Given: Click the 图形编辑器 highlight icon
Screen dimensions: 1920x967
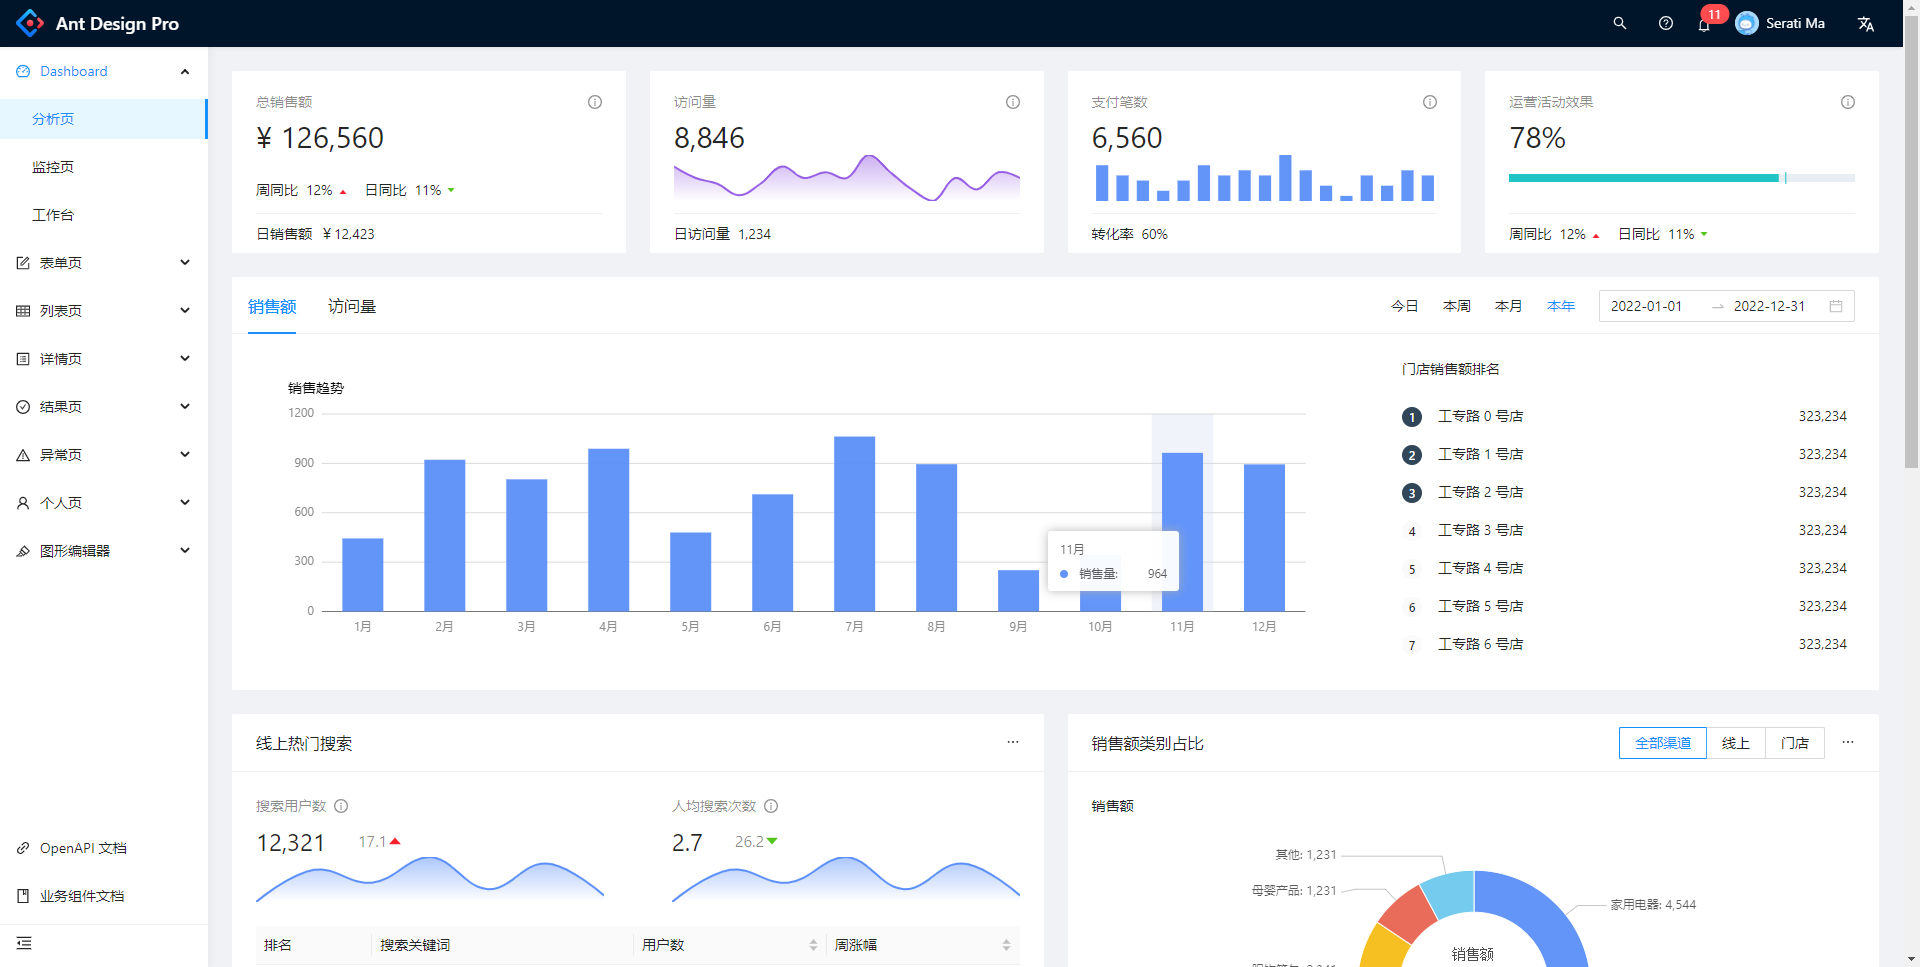Looking at the screenshot, I should 23,551.
